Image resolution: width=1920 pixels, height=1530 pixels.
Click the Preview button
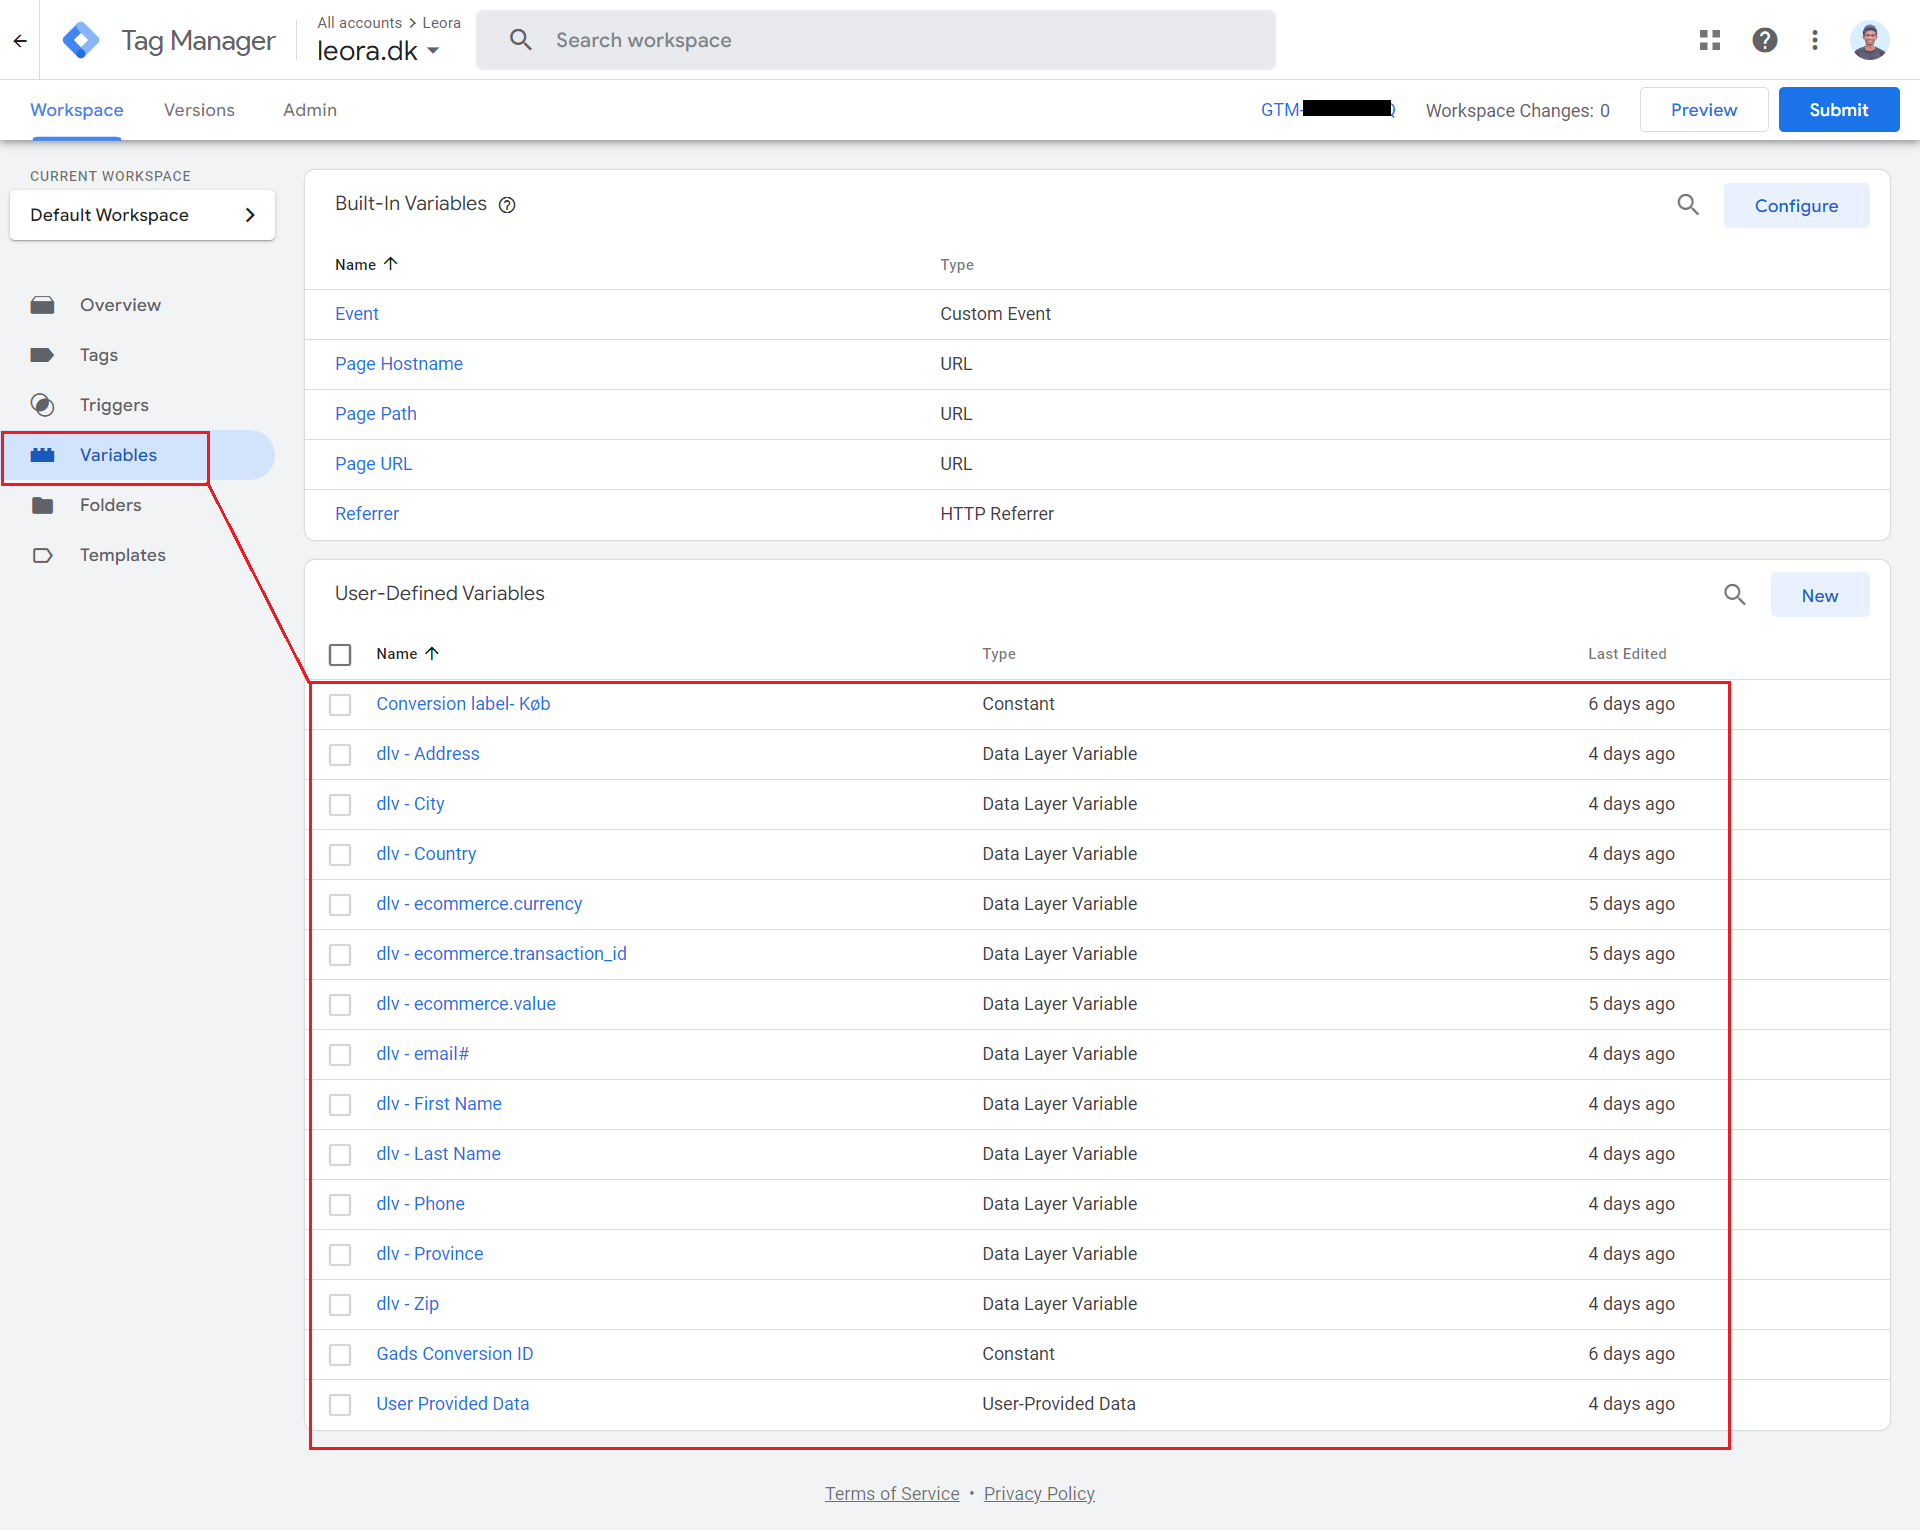coord(1704,110)
